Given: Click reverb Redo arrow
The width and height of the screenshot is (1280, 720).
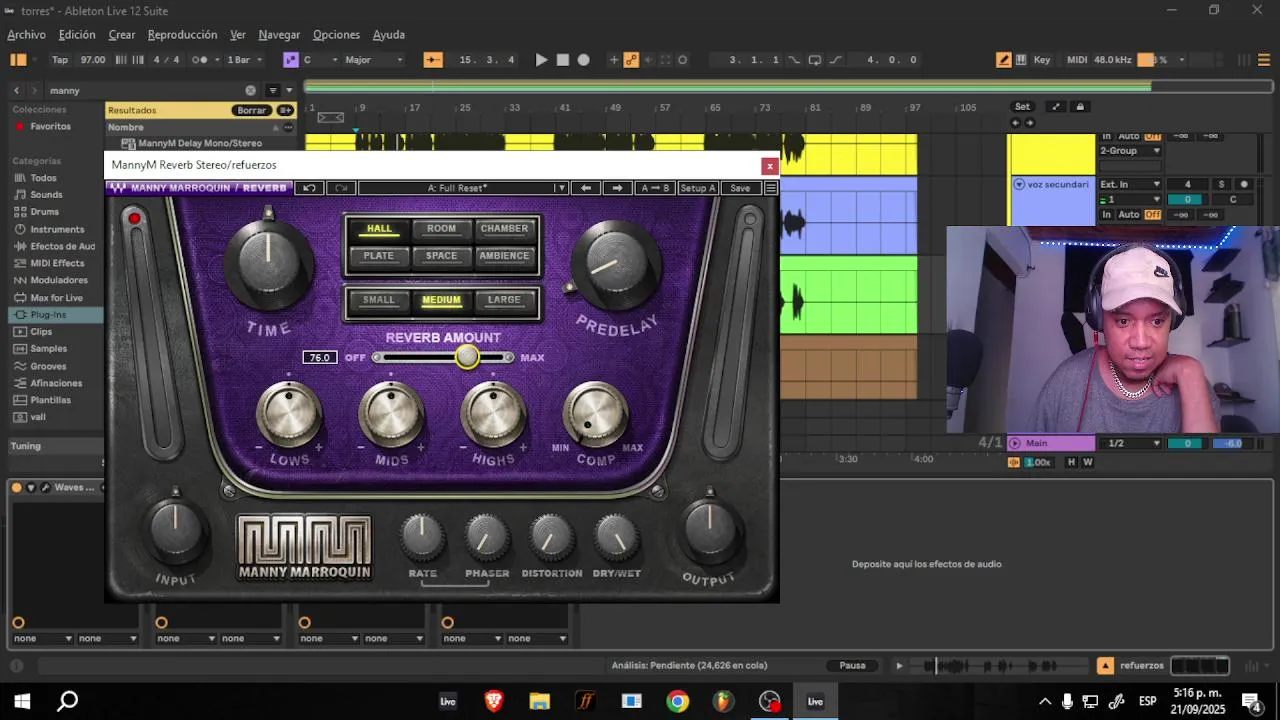Looking at the screenshot, I should coord(341,188).
